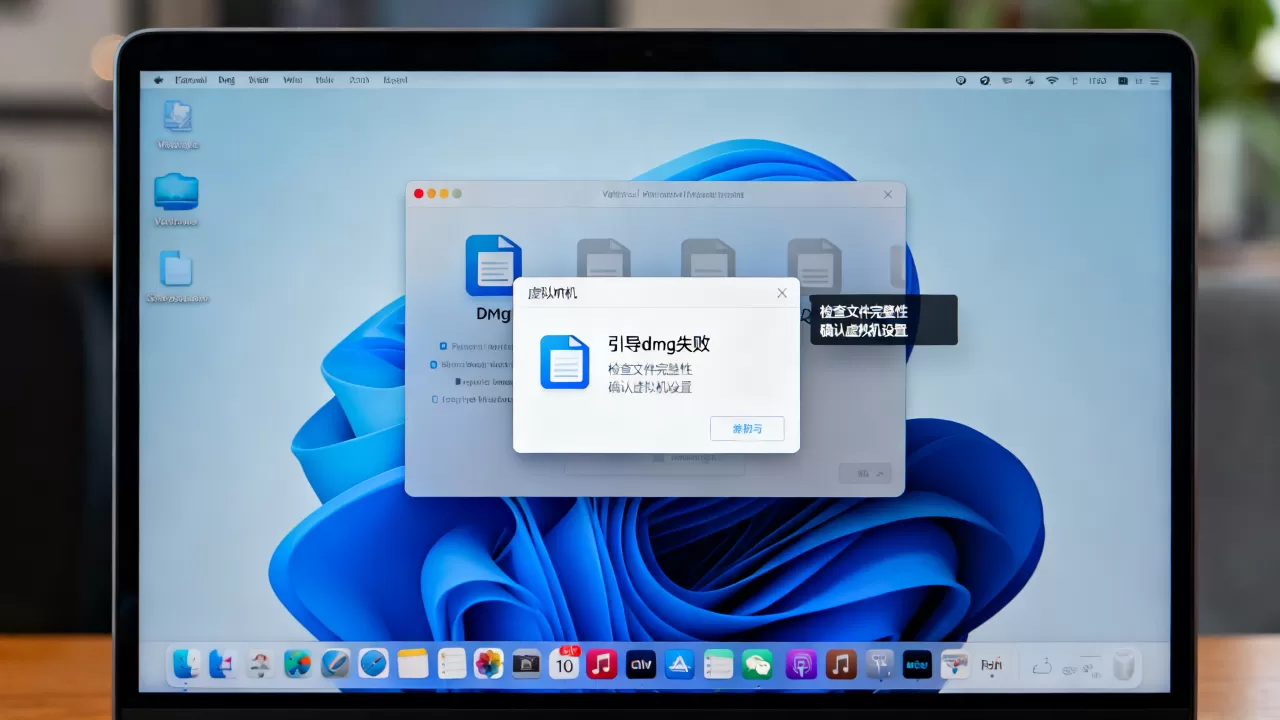Open the brown music note app
The width and height of the screenshot is (1280, 720).
click(841, 663)
